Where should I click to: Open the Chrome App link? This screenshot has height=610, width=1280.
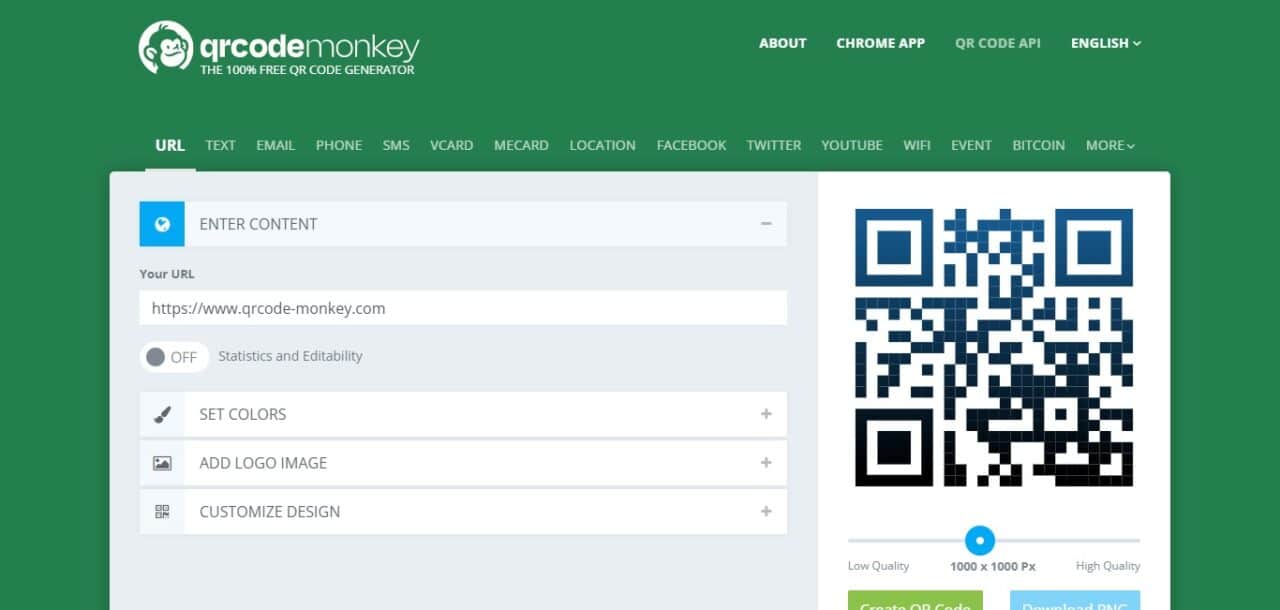tap(881, 43)
